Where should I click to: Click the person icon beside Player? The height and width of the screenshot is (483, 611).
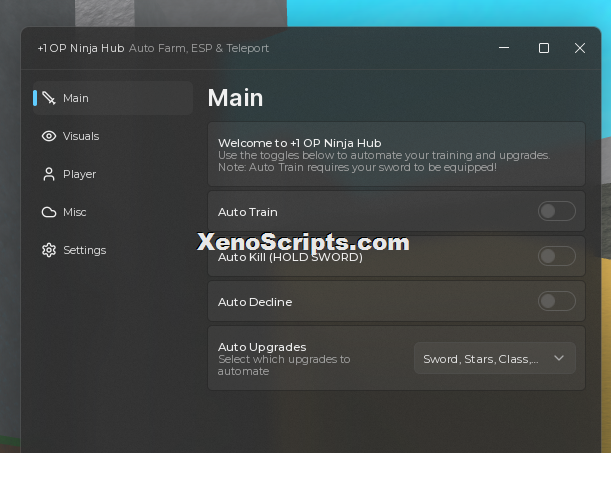[x=49, y=174]
